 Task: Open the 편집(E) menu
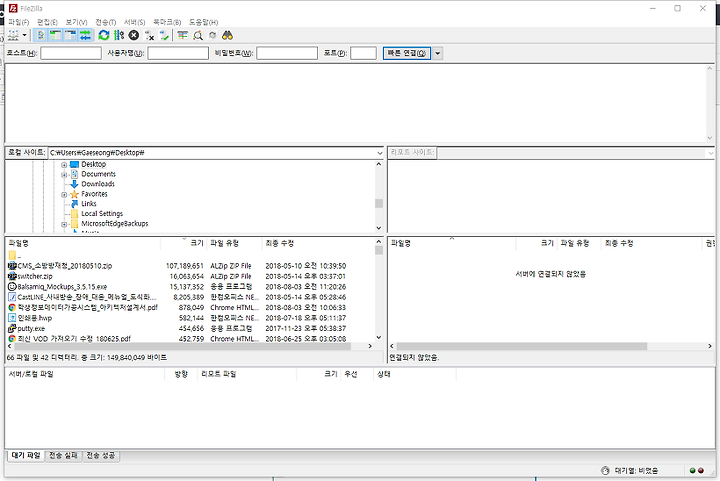(47, 22)
